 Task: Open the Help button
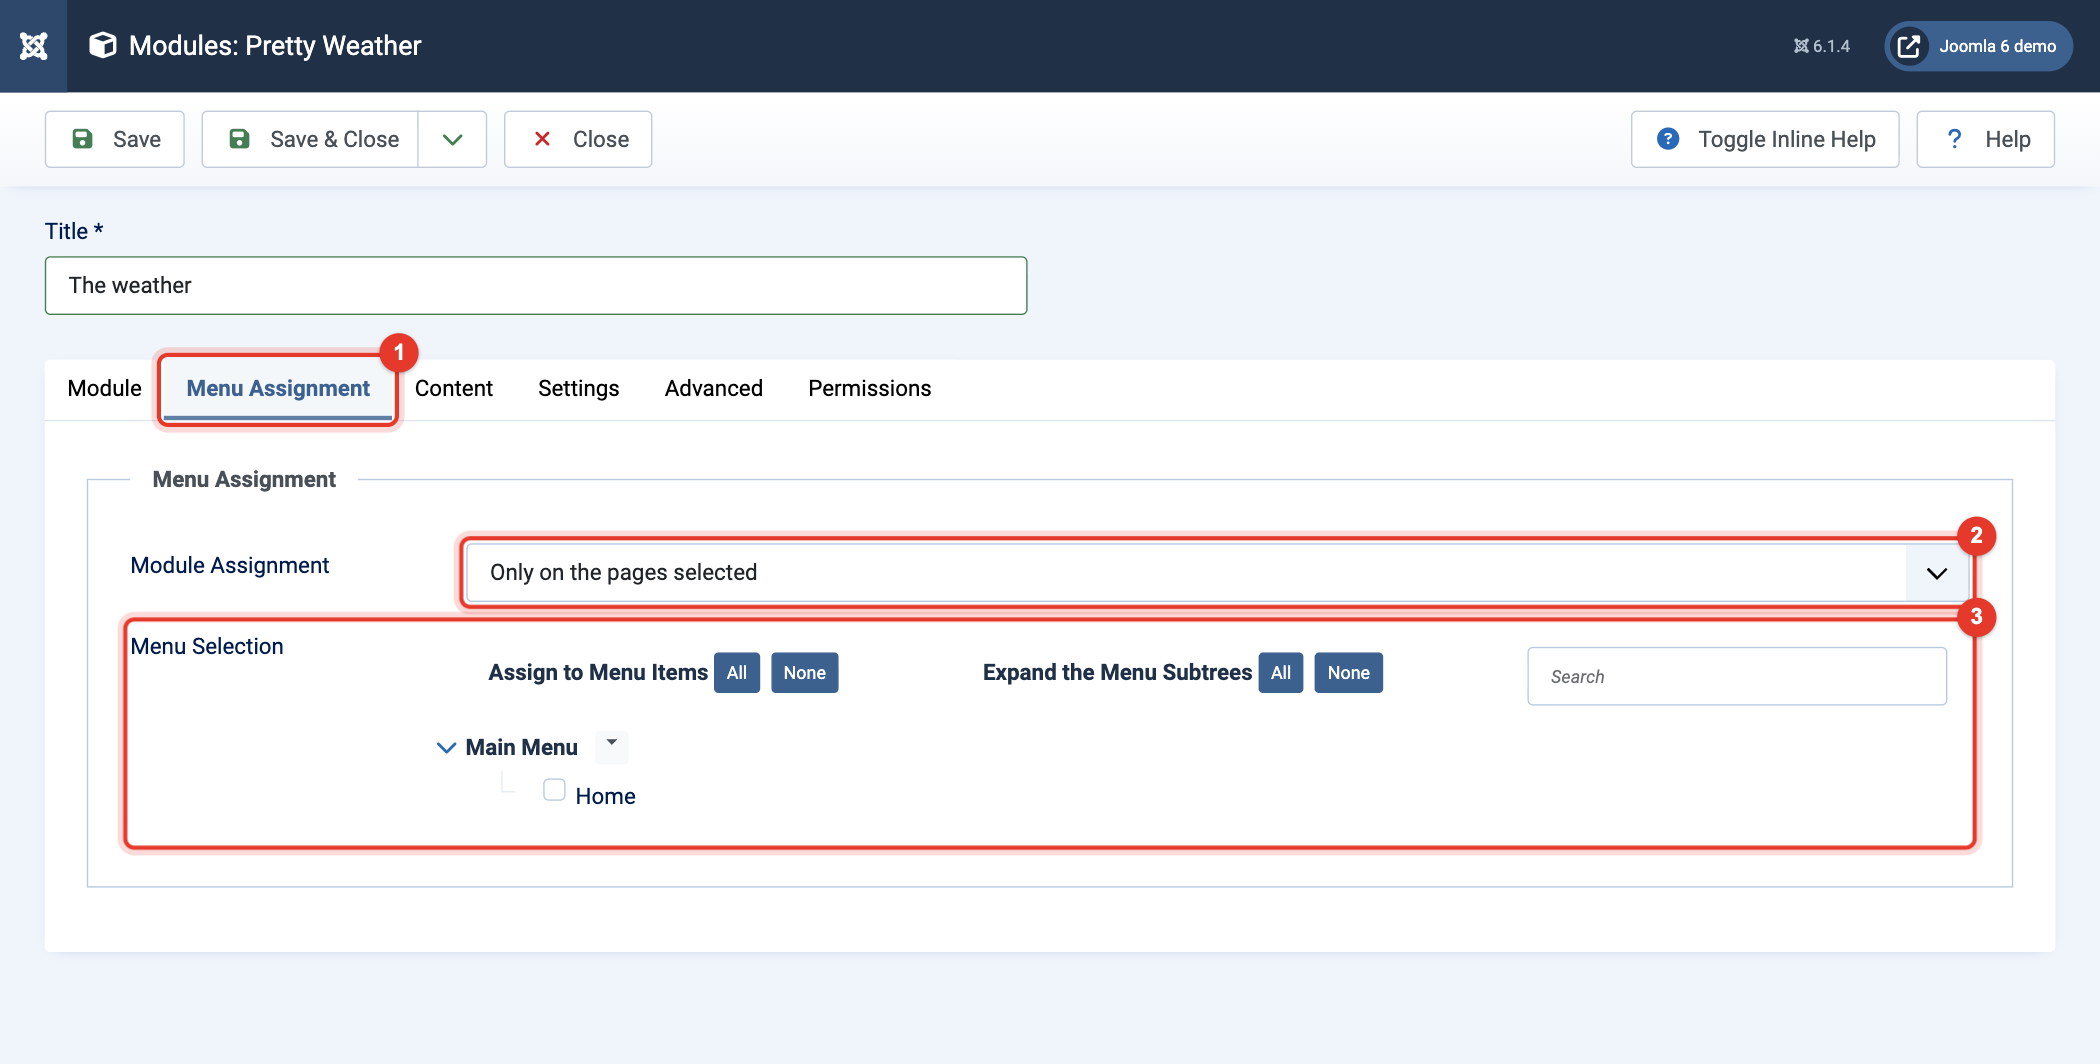click(1985, 139)
